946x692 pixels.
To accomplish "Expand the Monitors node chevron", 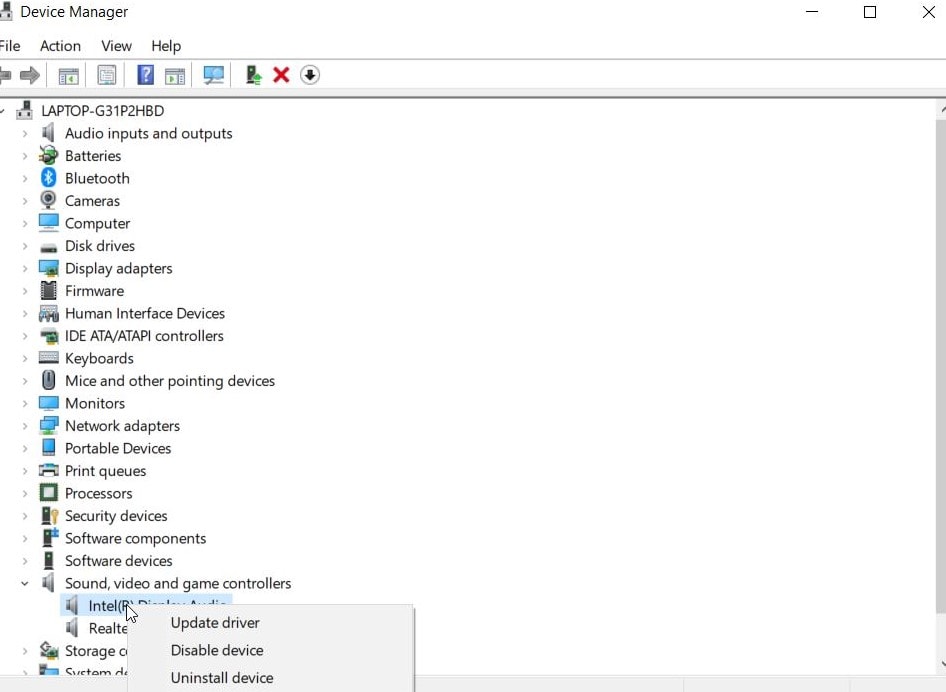I will (x=25, y=403).
